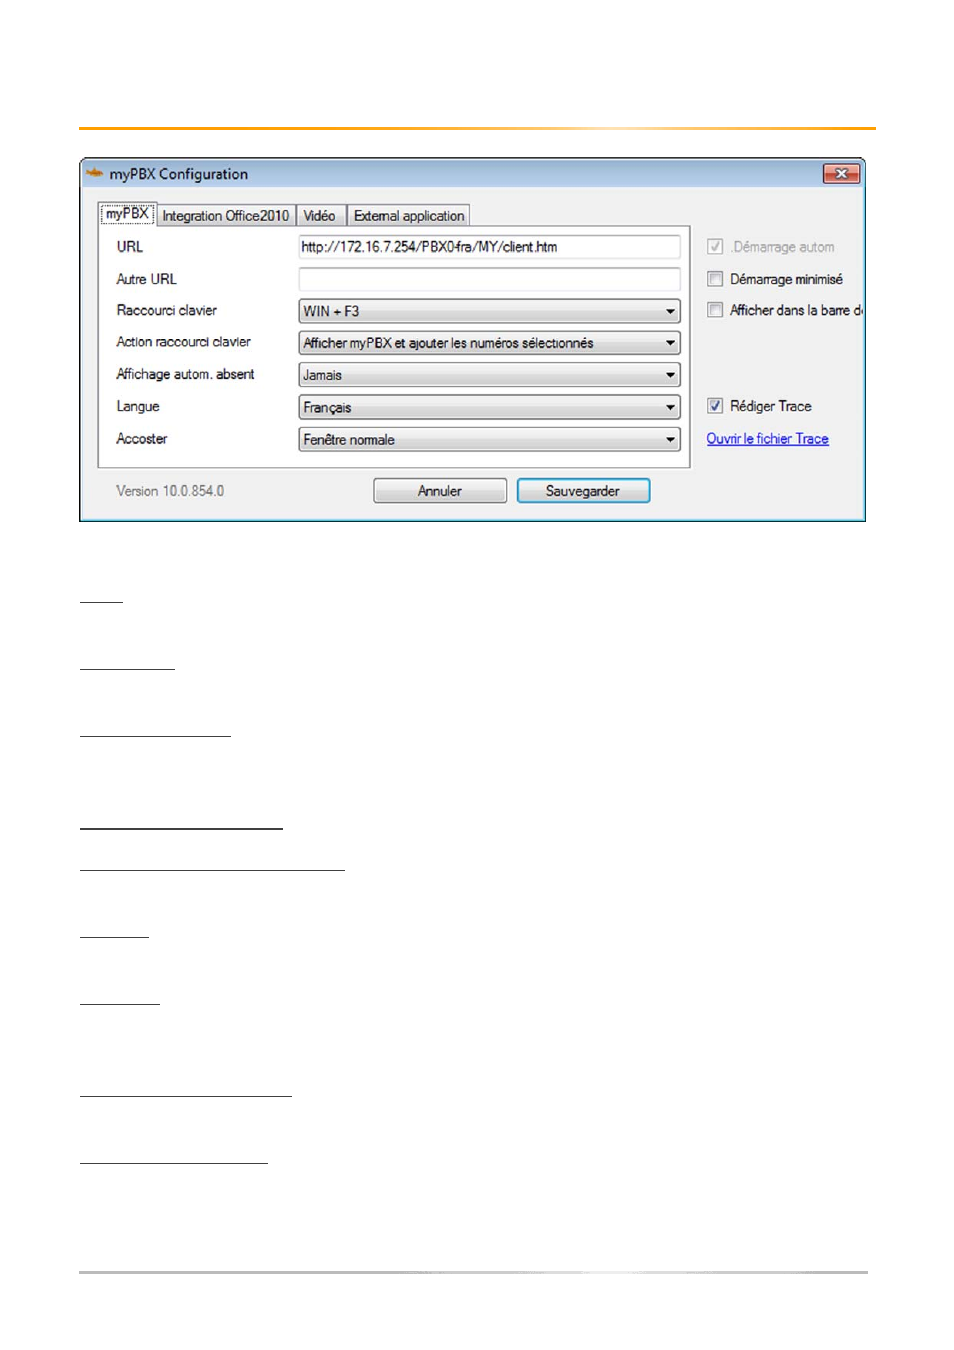Viewport: 954px width, 1350px height.
Task: Open the Integration Office2010 tab
Action: coord(225,215)
